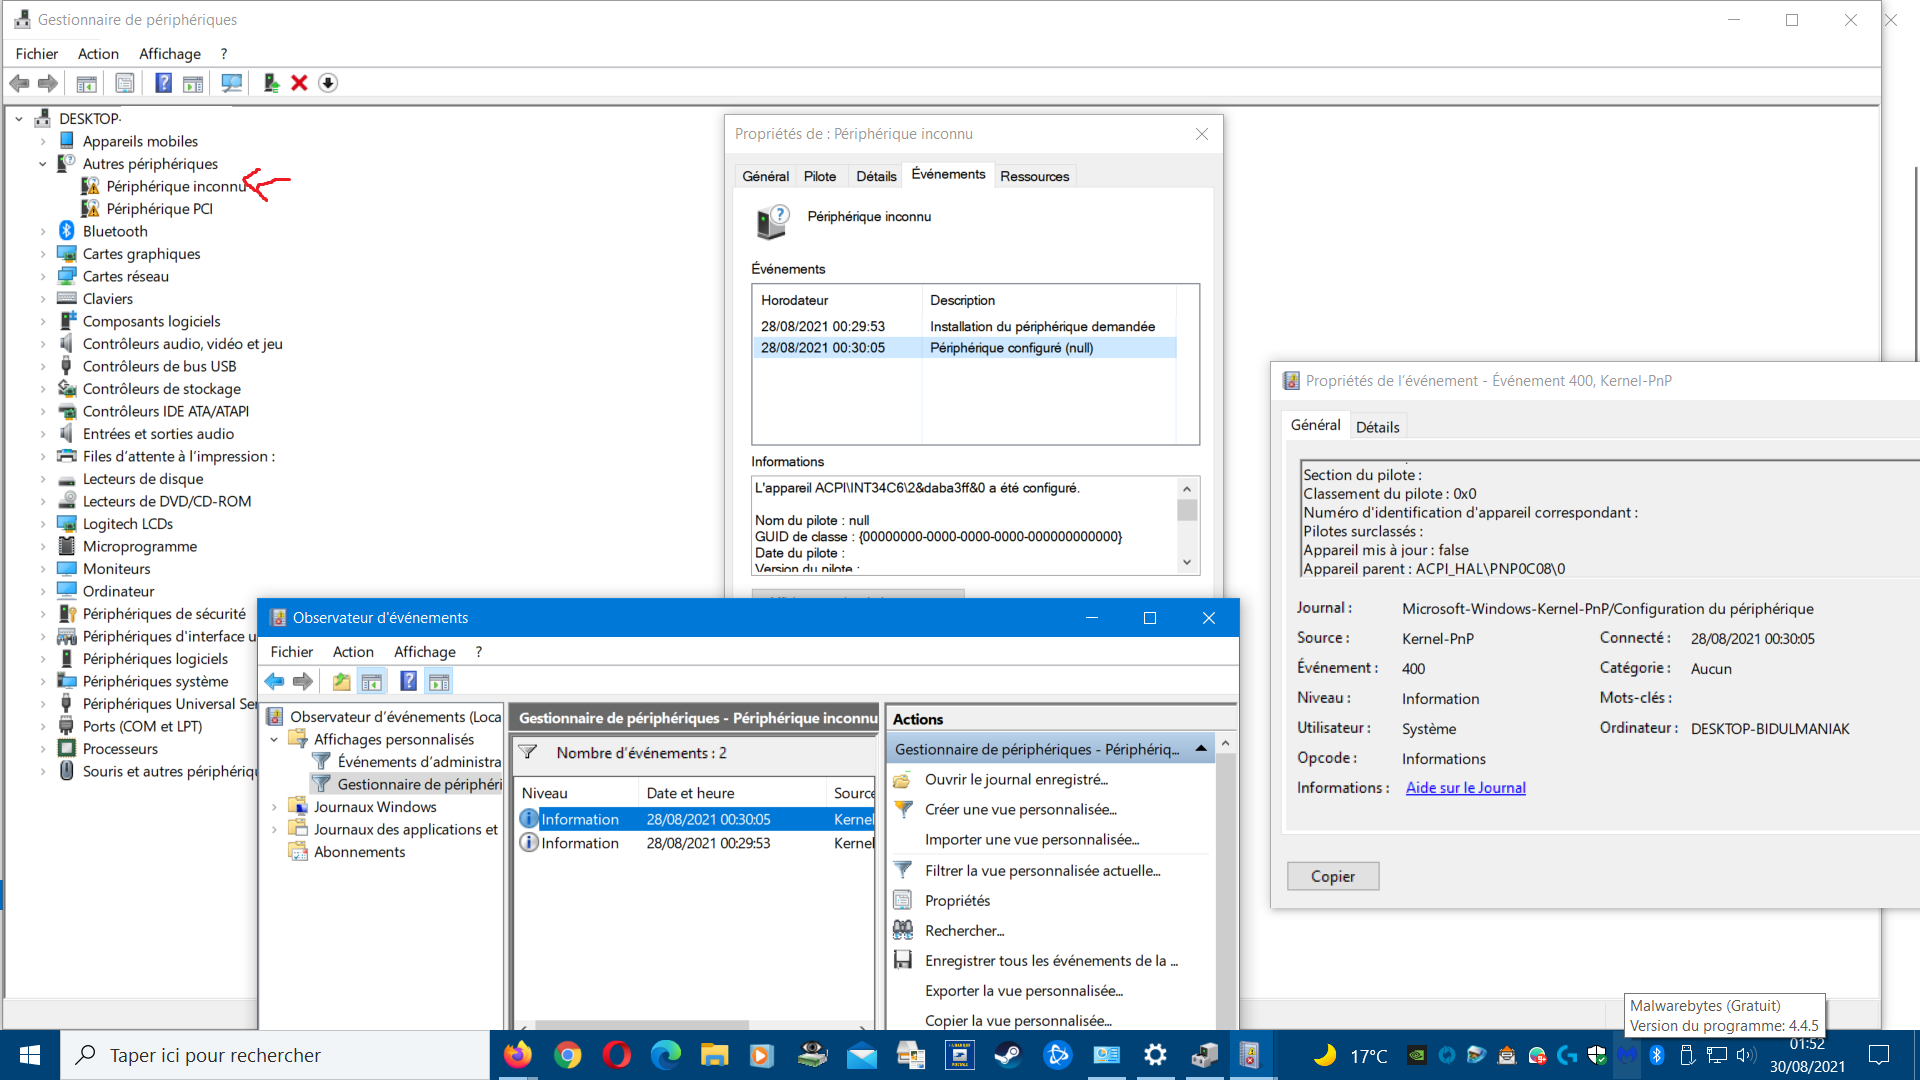Screen dimensions: 1920x1080
Task: Expand Contrôleurs de bus USB category
Action: pos(43,366)
